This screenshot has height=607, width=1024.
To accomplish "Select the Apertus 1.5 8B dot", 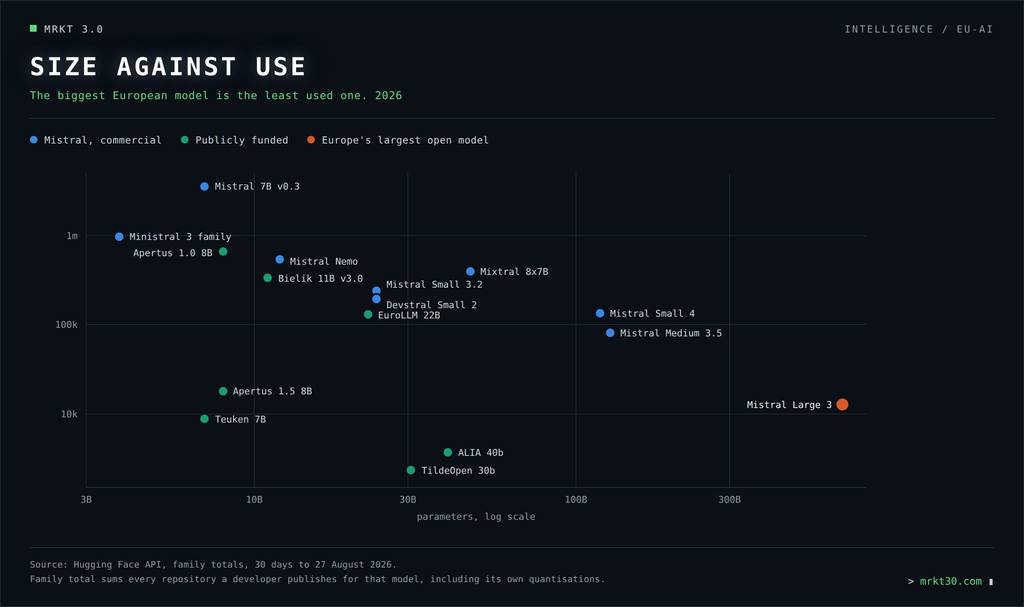I will pyautogui.click(x=223, y=391).
